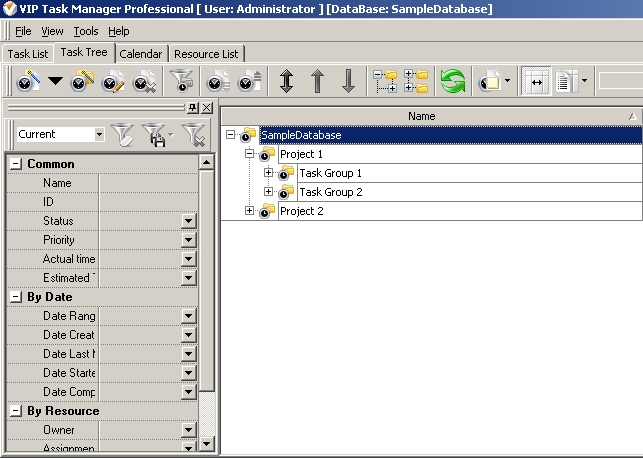This screenshot has width=643, height=458.
Task: Pin the filter panel with pushpin button
Action: click(x=192, y=108)
